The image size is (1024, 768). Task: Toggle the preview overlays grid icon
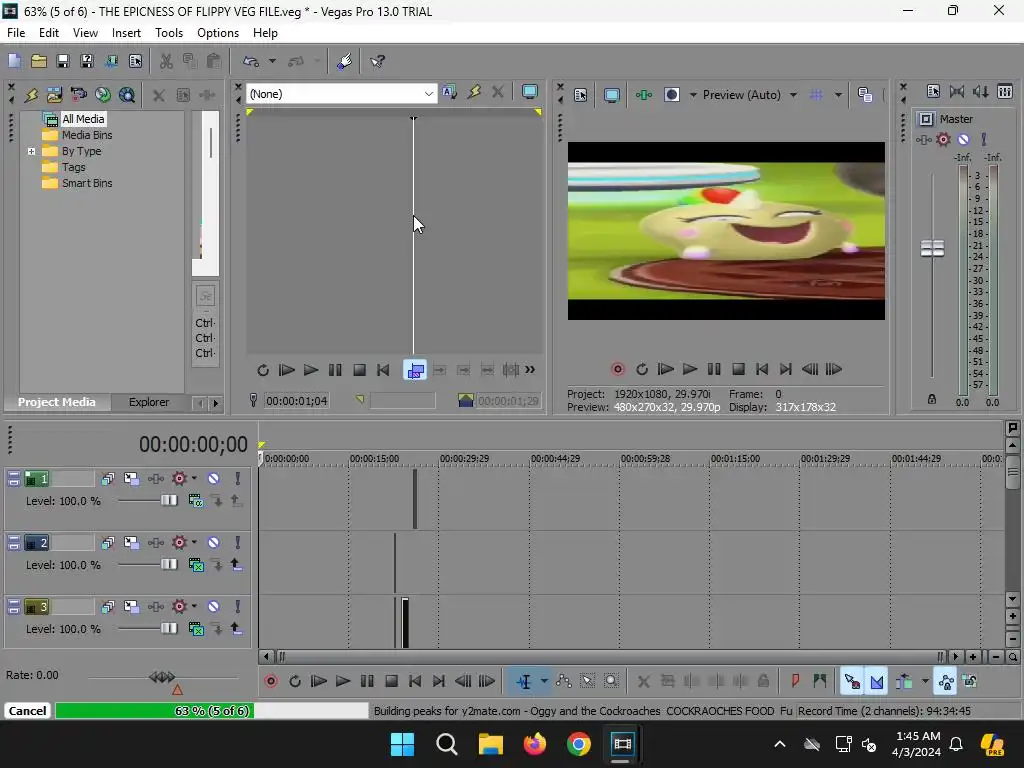coord(816,95)
